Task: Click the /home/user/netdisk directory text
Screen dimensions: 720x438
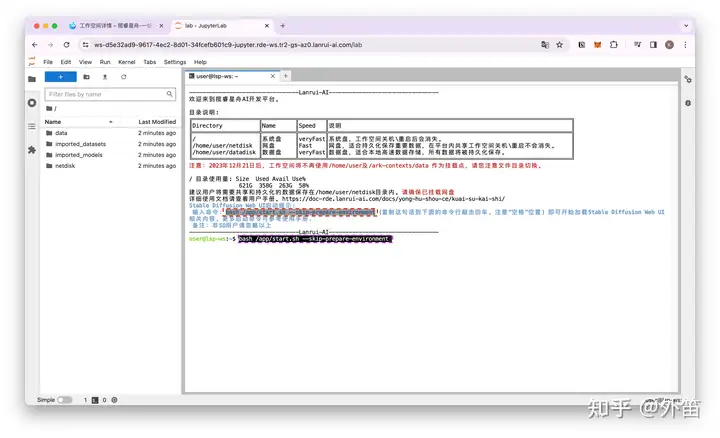Action: 222,146
